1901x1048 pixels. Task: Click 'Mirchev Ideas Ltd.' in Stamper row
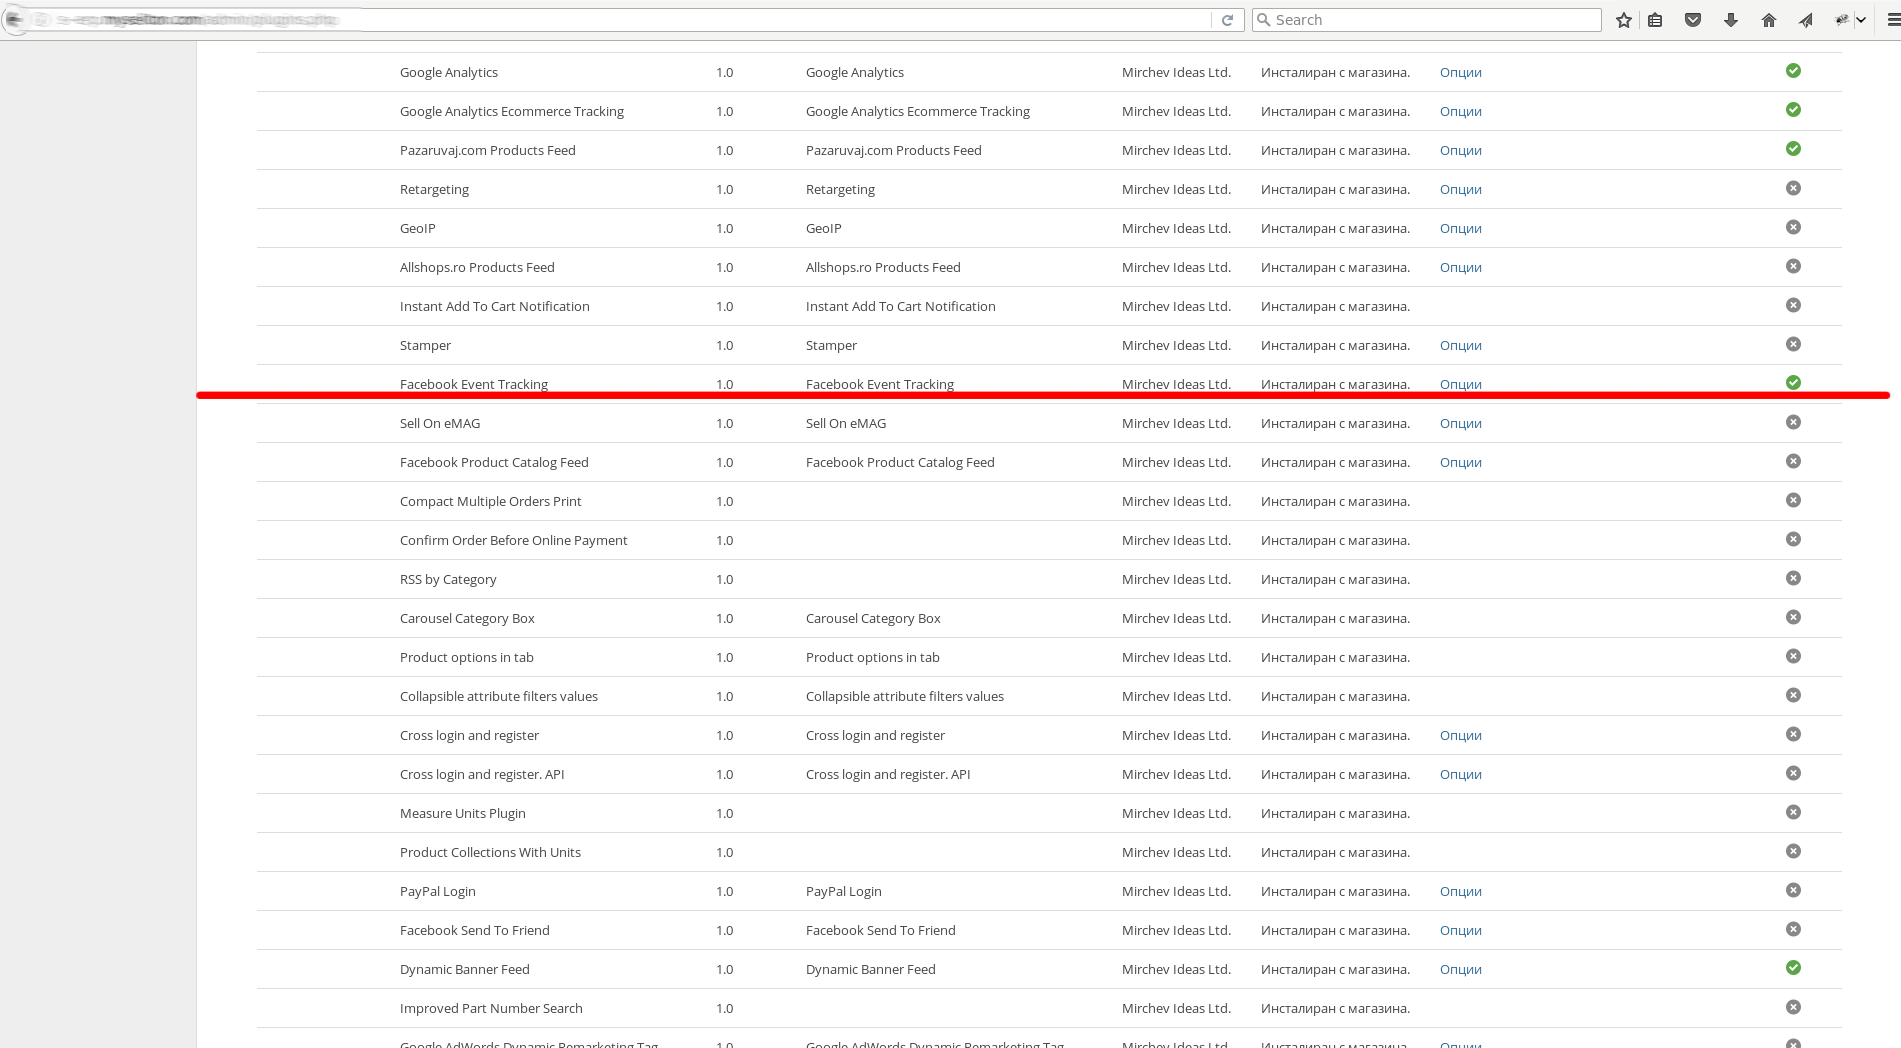[x=1176, y=346]
